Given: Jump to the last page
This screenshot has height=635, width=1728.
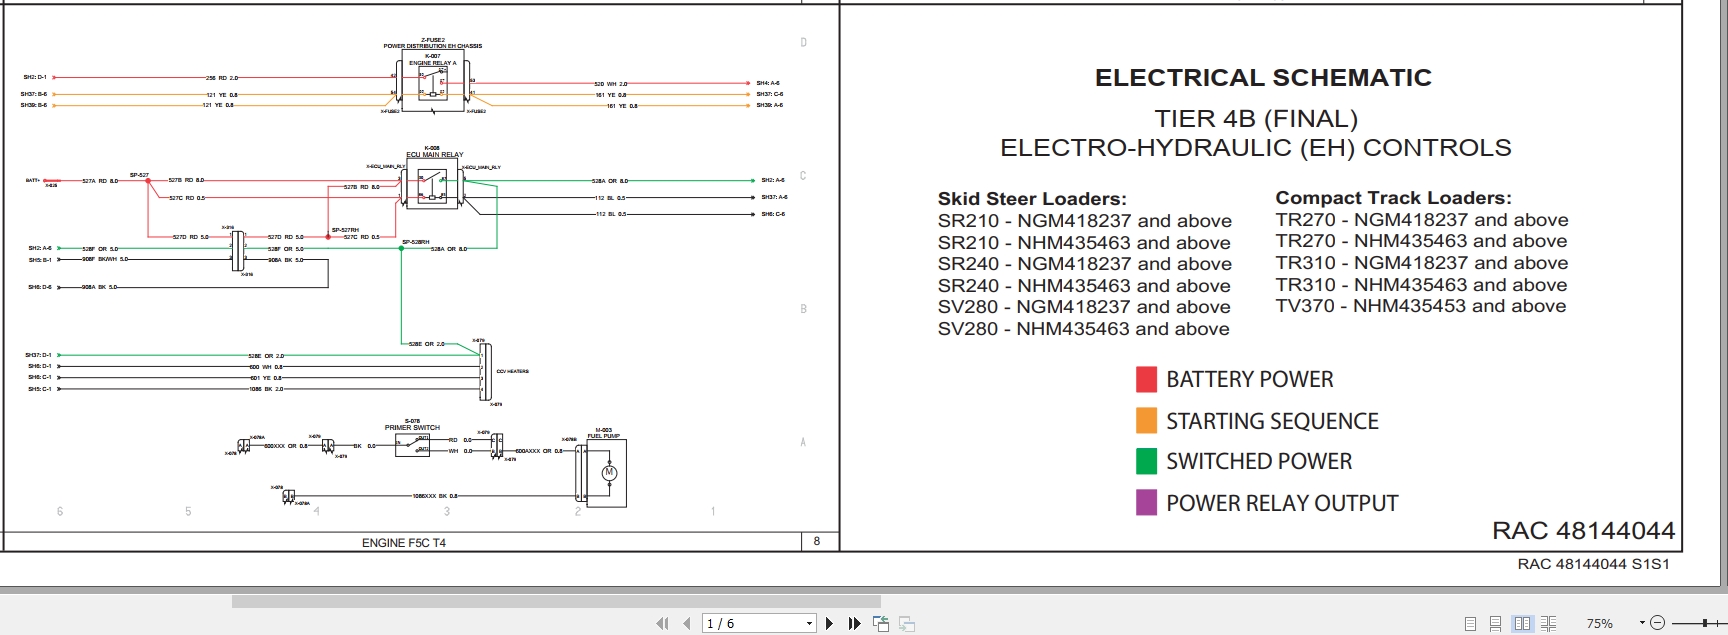Looking at the screenshot, I should 854,624.
